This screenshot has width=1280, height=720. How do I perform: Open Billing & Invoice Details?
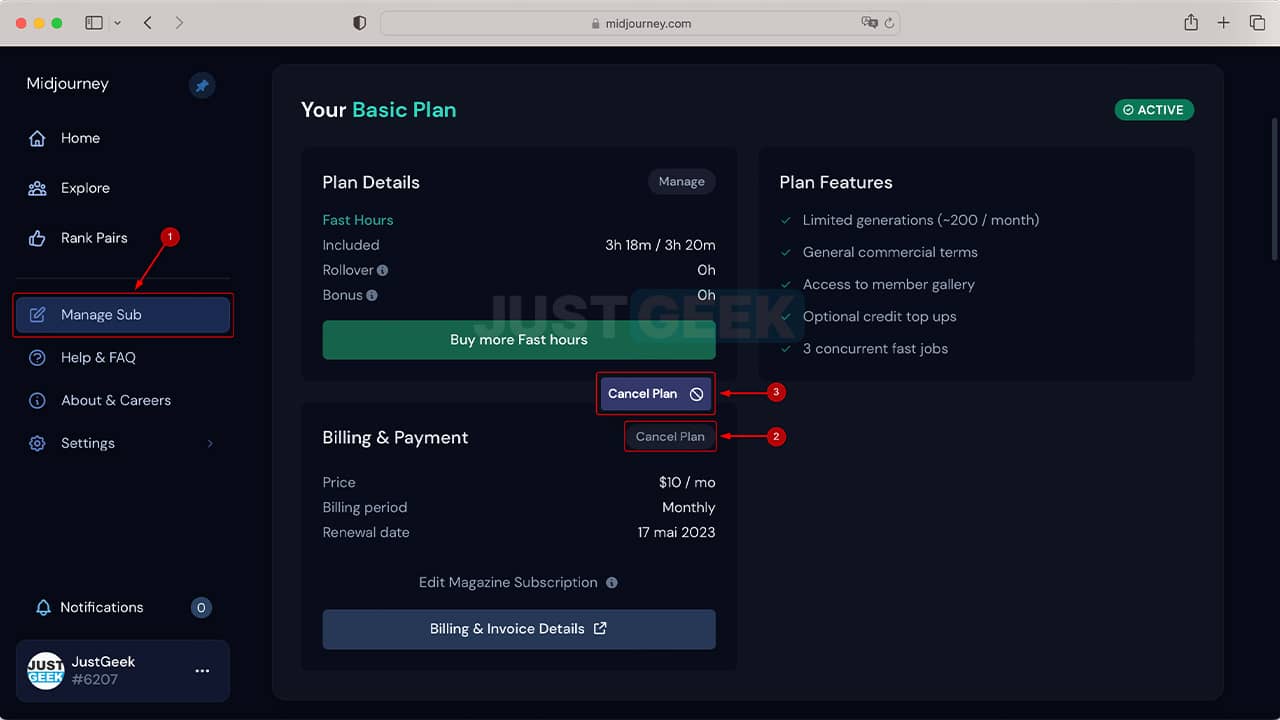(x=519, y=629)
